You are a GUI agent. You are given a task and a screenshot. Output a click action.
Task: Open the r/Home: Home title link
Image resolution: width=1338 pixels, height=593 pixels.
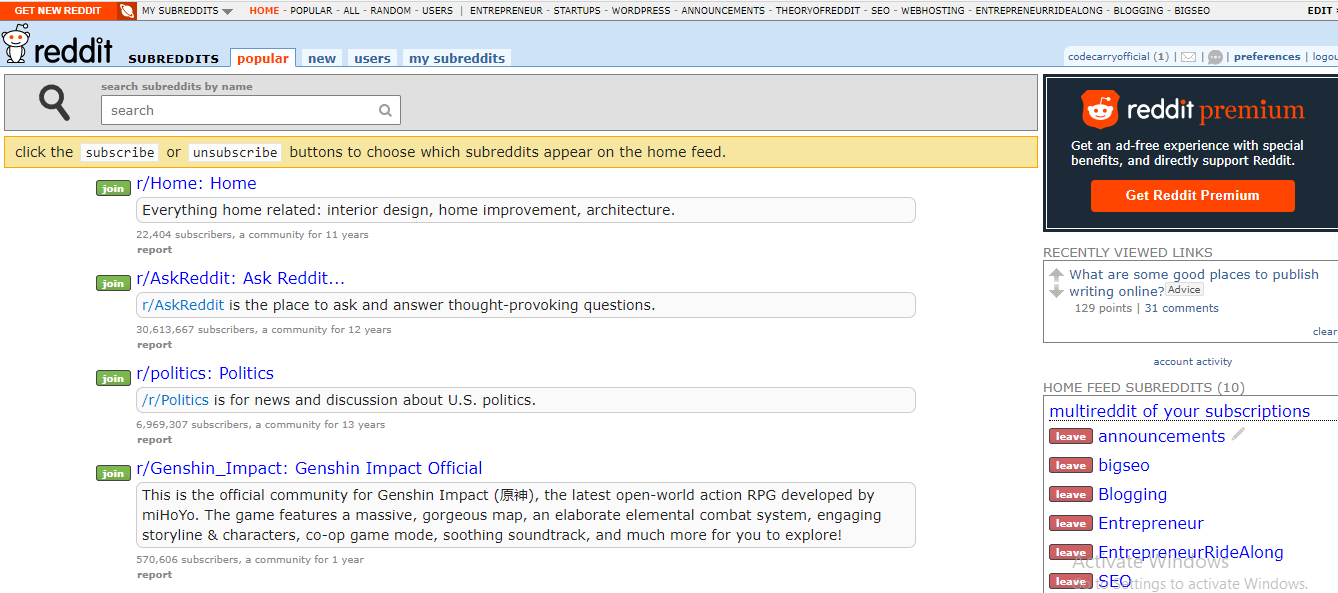tap(196, 183)
